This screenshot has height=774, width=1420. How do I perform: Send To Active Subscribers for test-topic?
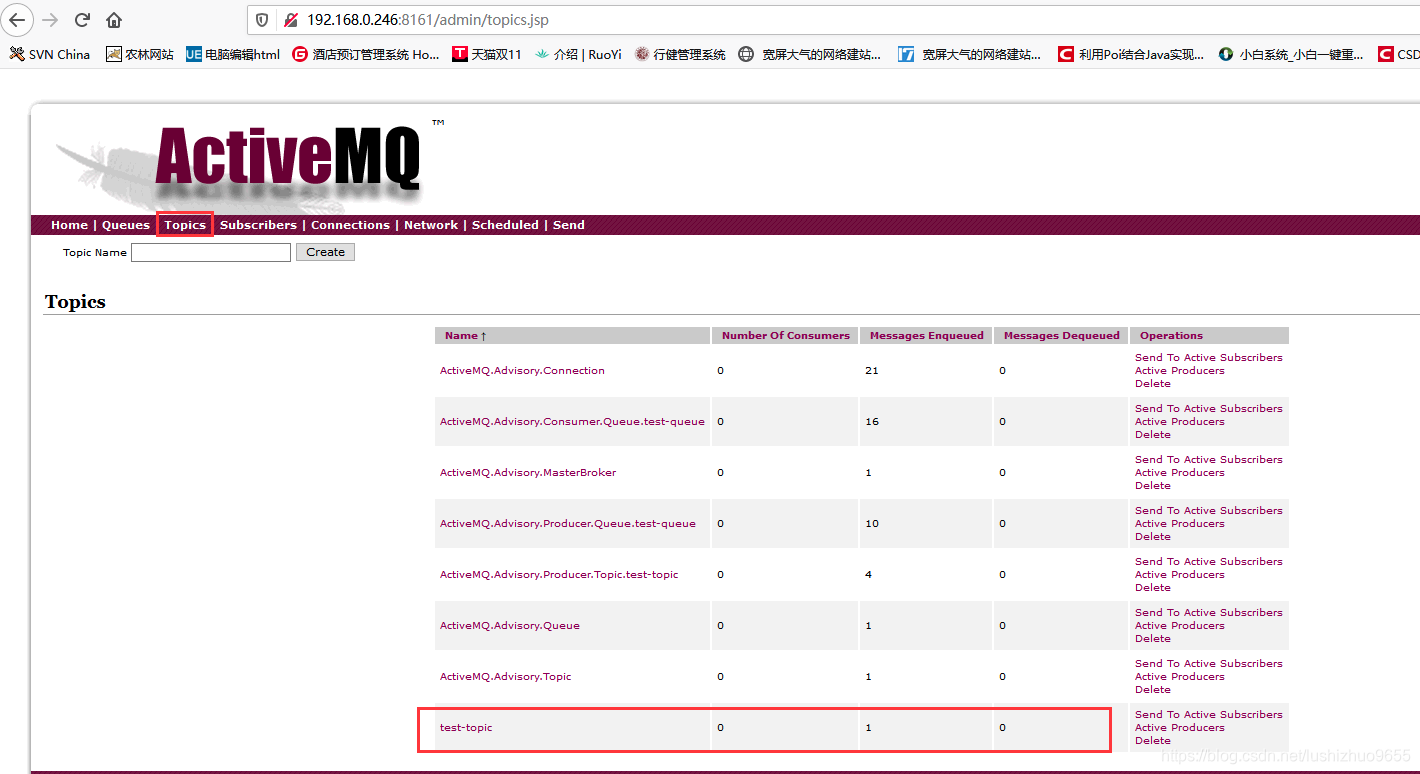point(1208,715)
